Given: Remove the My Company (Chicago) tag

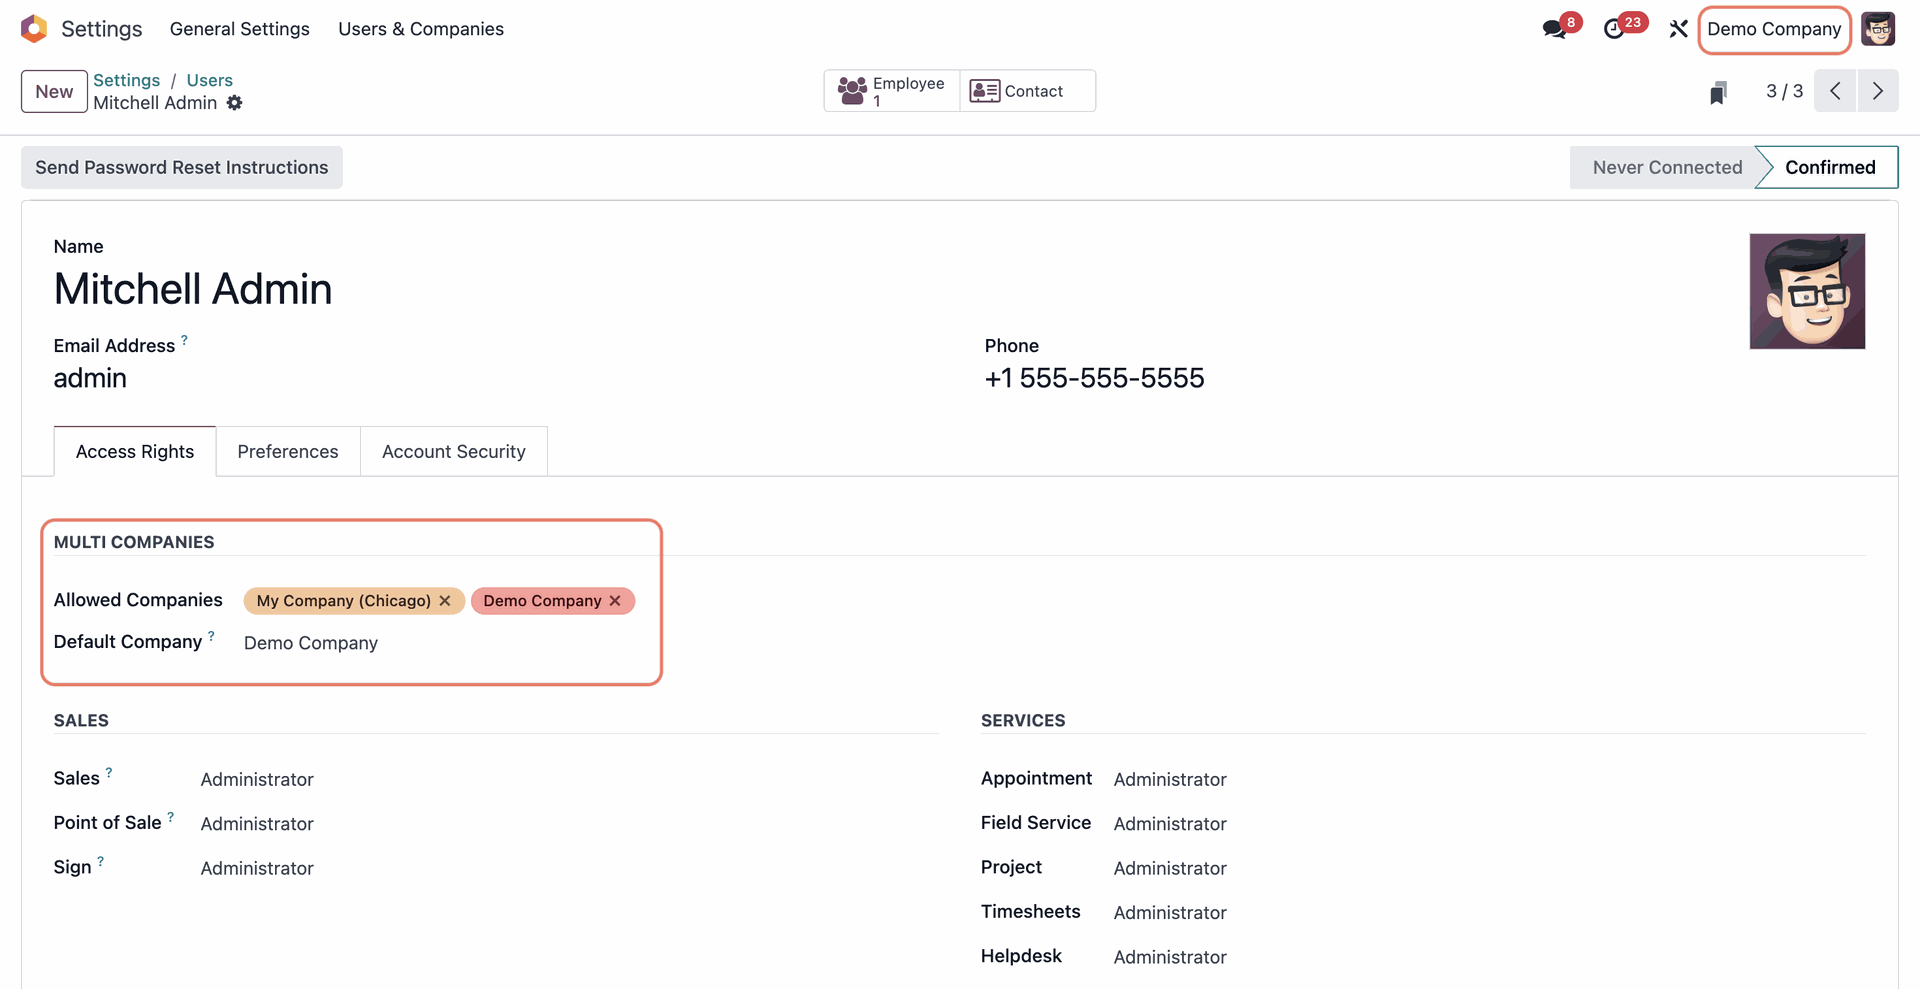Looking at the screenshot, I should pos(445,600).
